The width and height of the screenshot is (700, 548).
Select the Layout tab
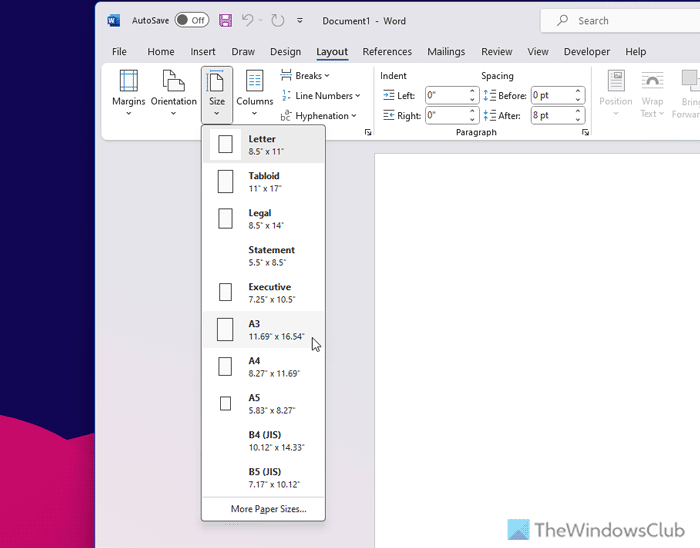point(332,52)
